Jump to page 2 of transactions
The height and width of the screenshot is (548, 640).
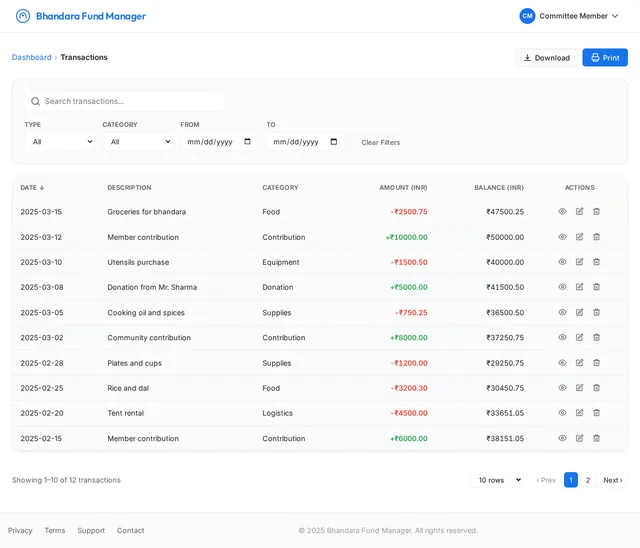(x=588, y=480)
